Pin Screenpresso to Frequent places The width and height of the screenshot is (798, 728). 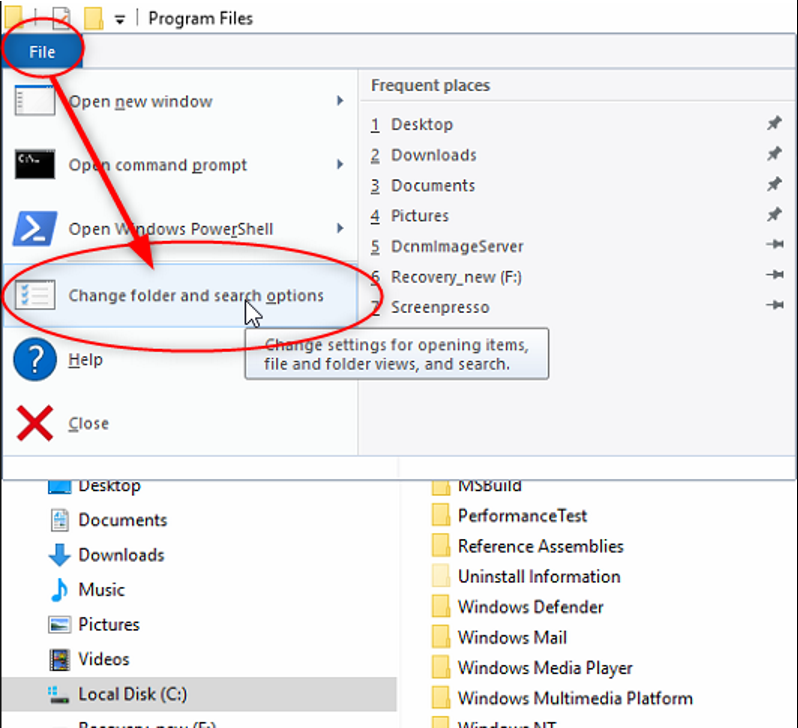773,307
